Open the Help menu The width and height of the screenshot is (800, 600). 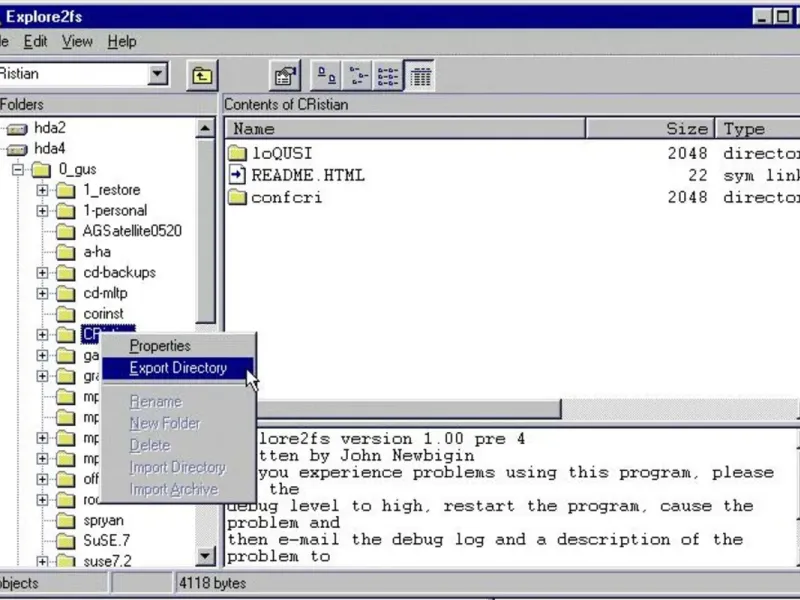click(x=122, y=41)
